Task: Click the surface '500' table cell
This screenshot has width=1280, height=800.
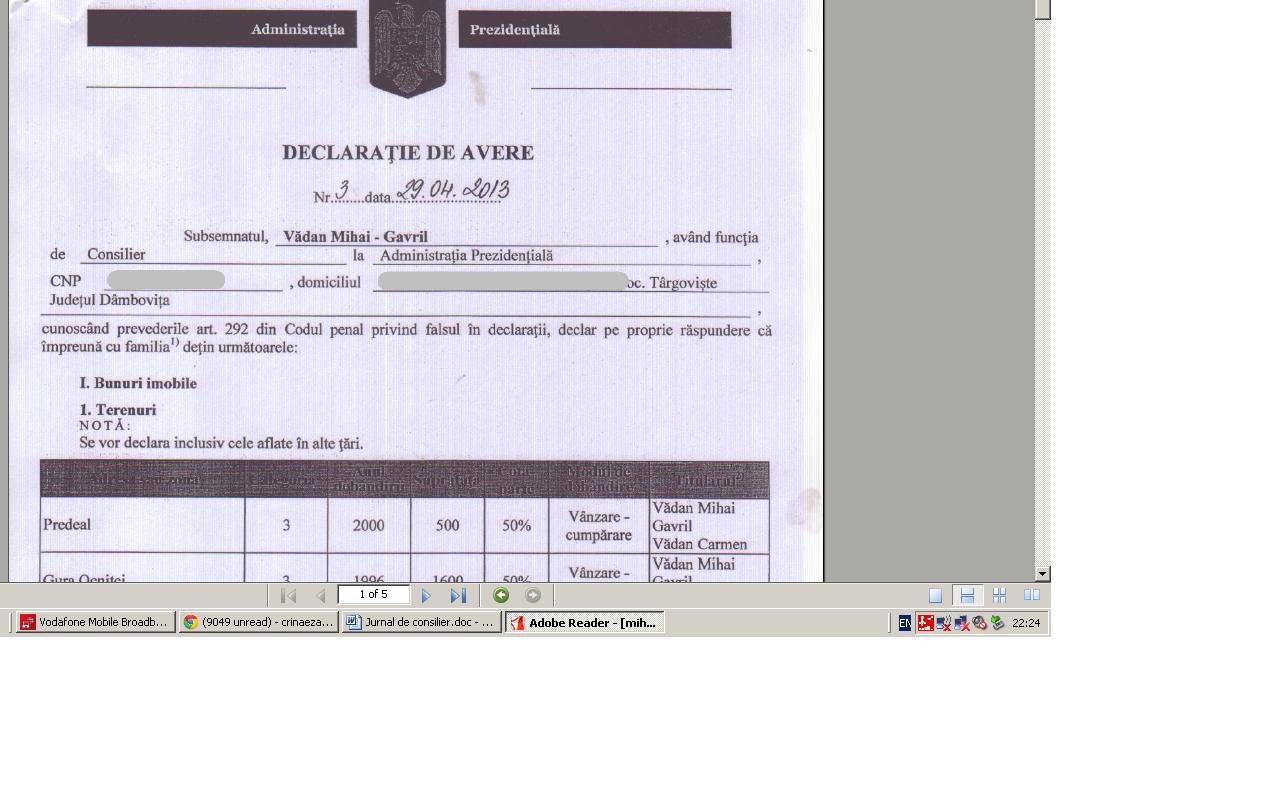Action: click(447, 525)
